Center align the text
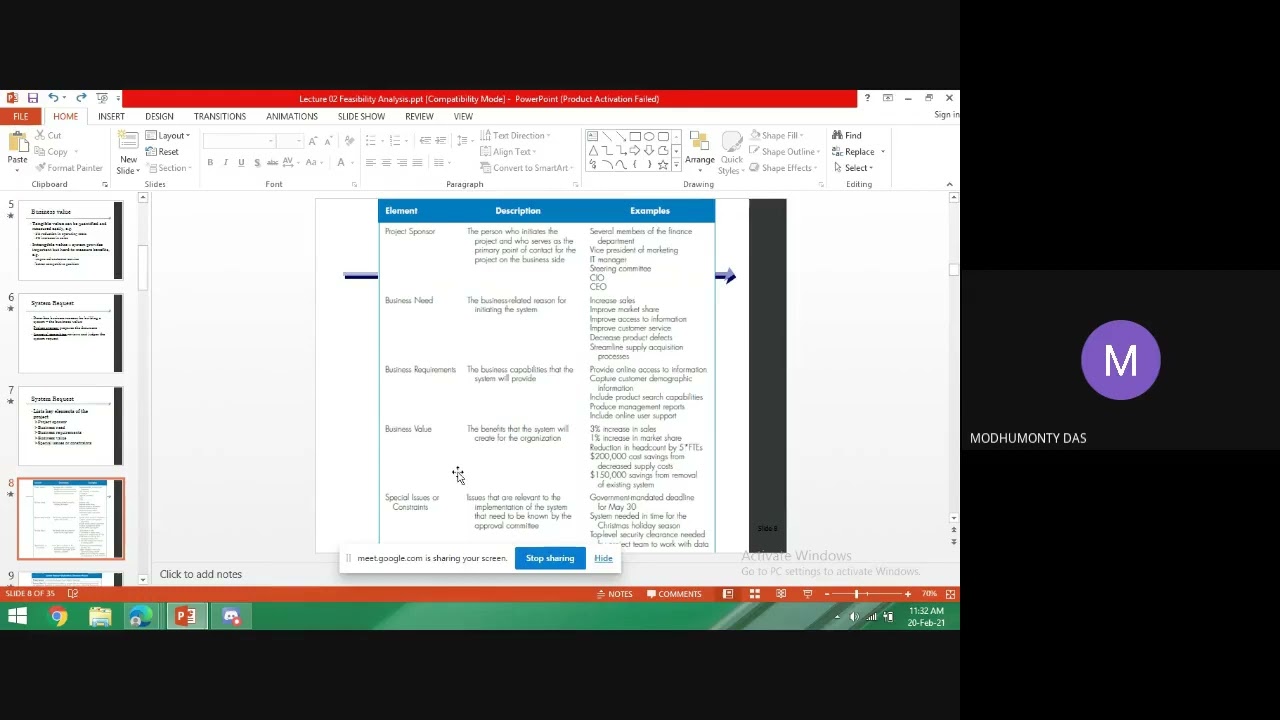 [386, 163]
